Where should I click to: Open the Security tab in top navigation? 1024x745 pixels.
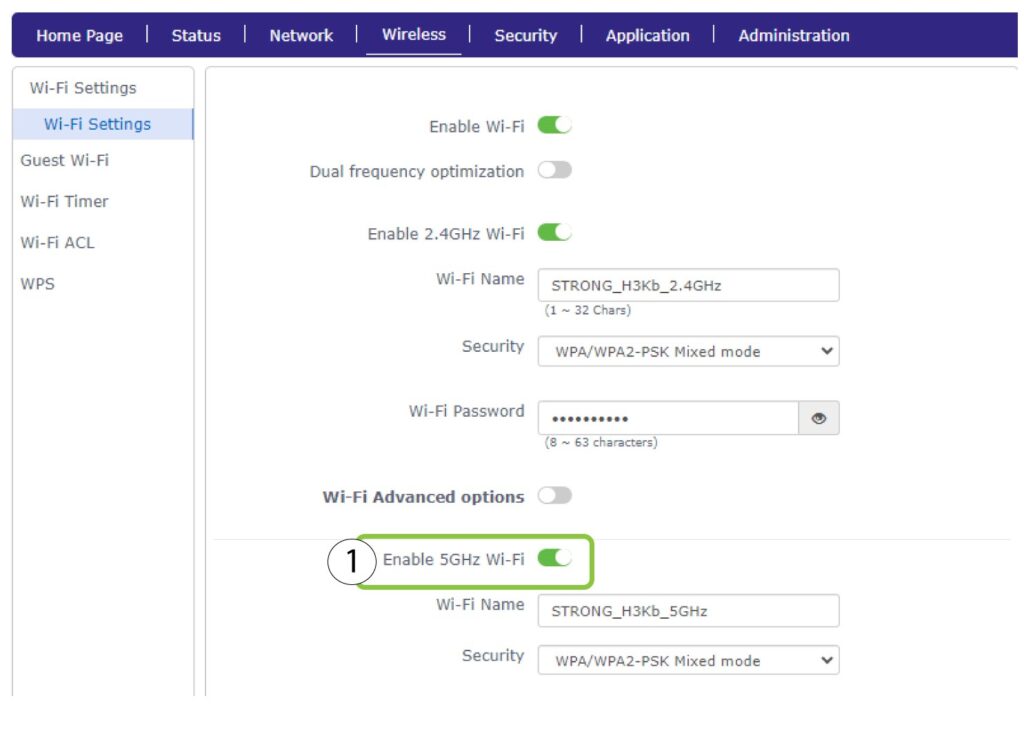point(526,35)
